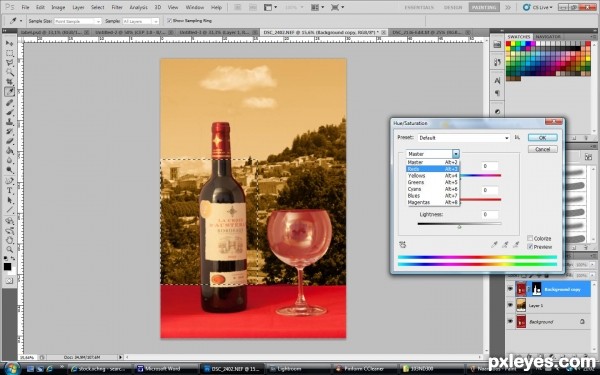The image size is (600, 375).
Task: Open the Arrange Documents dropdown
Action: click(x=317, y=7)
